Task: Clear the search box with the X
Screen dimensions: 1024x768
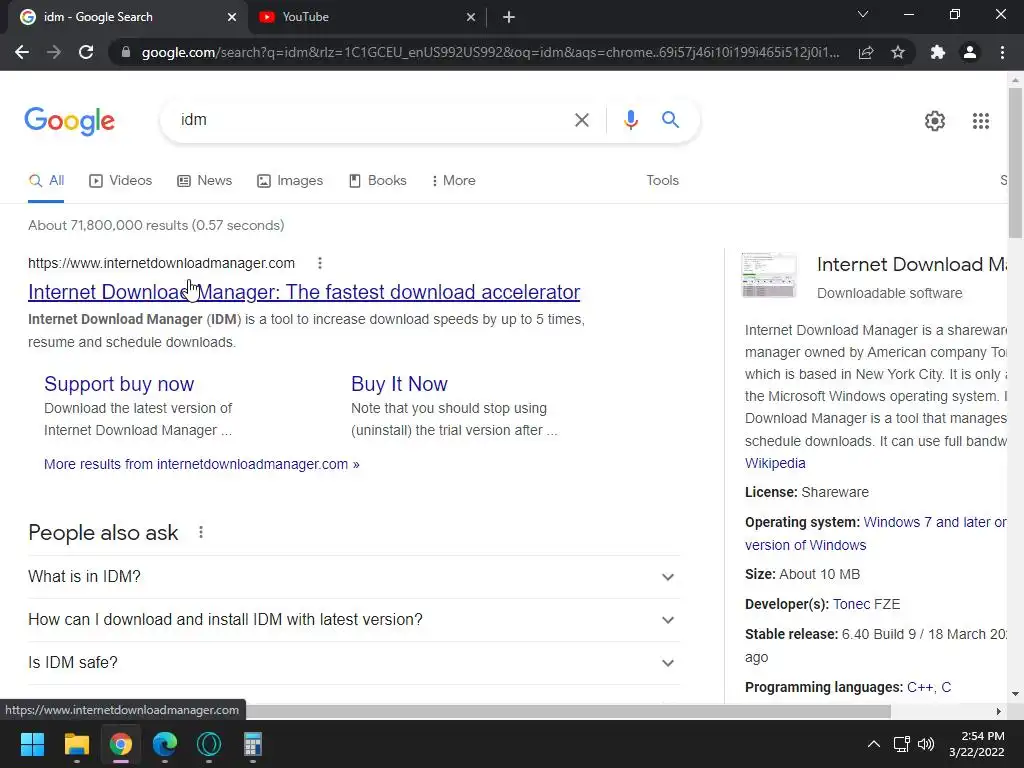Action: click(581, 120)
